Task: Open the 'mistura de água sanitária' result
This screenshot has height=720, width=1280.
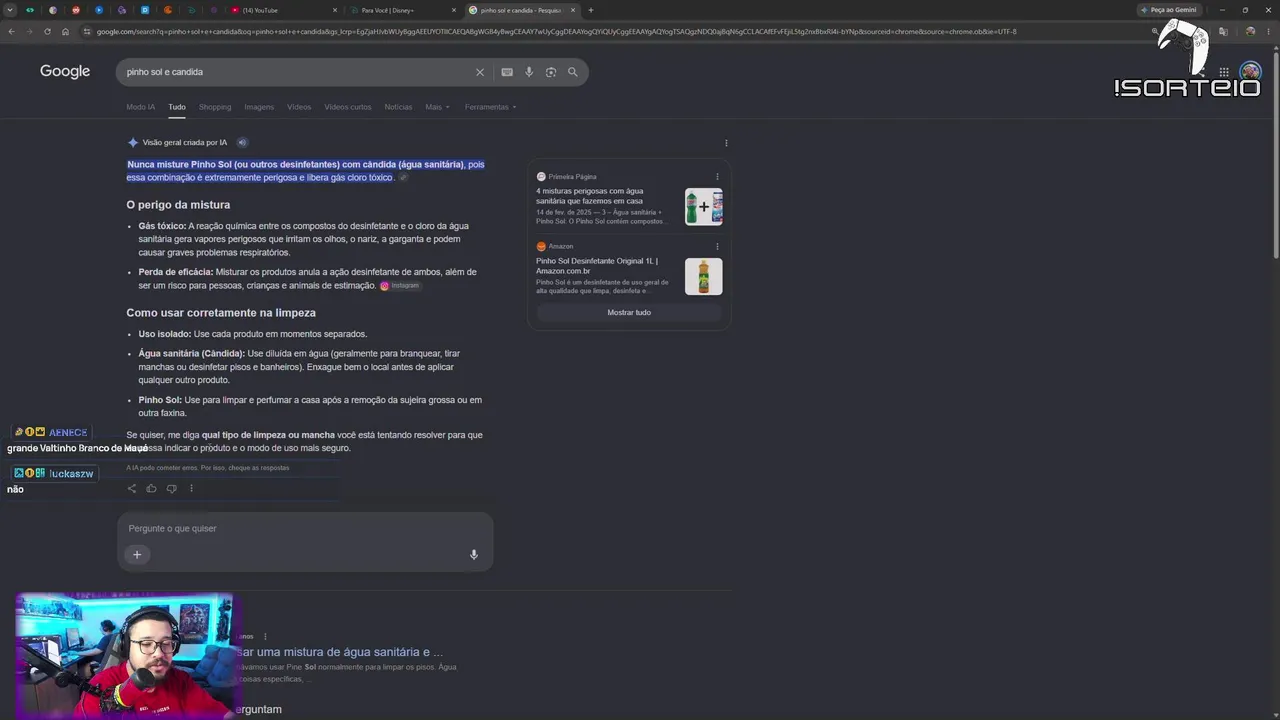Action: click(x=340, y=652)
